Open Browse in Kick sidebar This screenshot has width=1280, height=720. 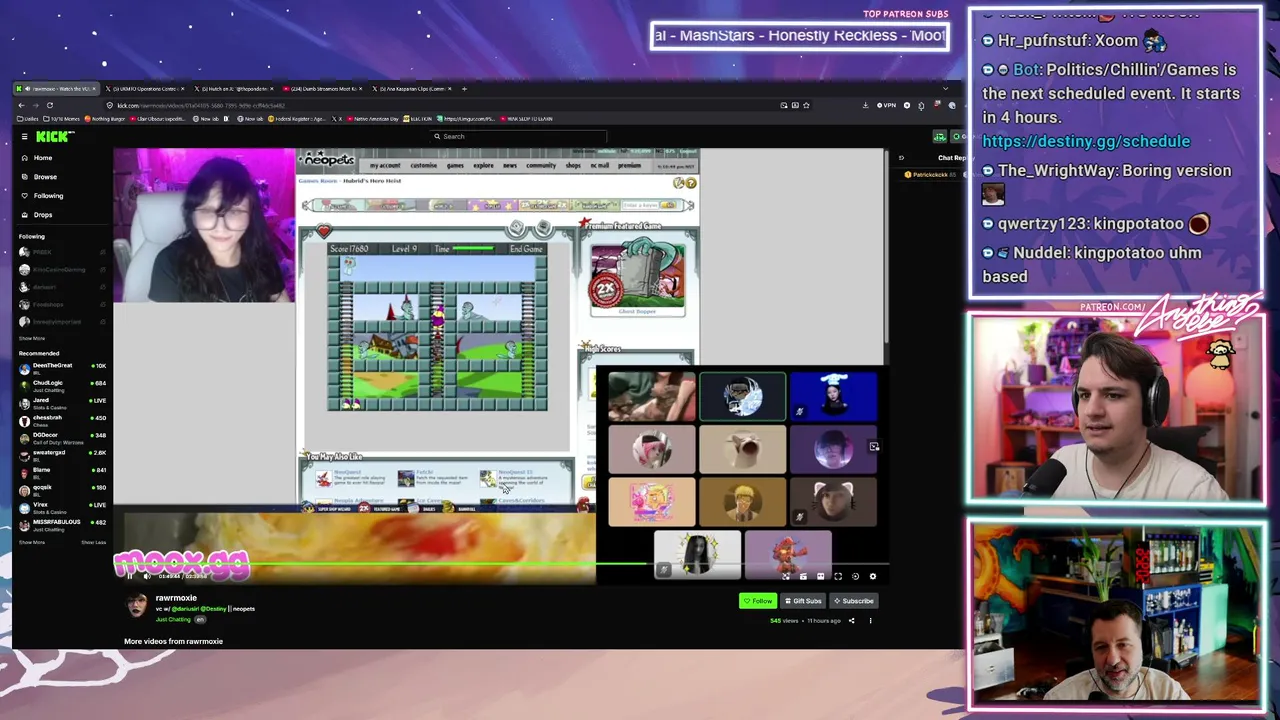tap(45, 177)
